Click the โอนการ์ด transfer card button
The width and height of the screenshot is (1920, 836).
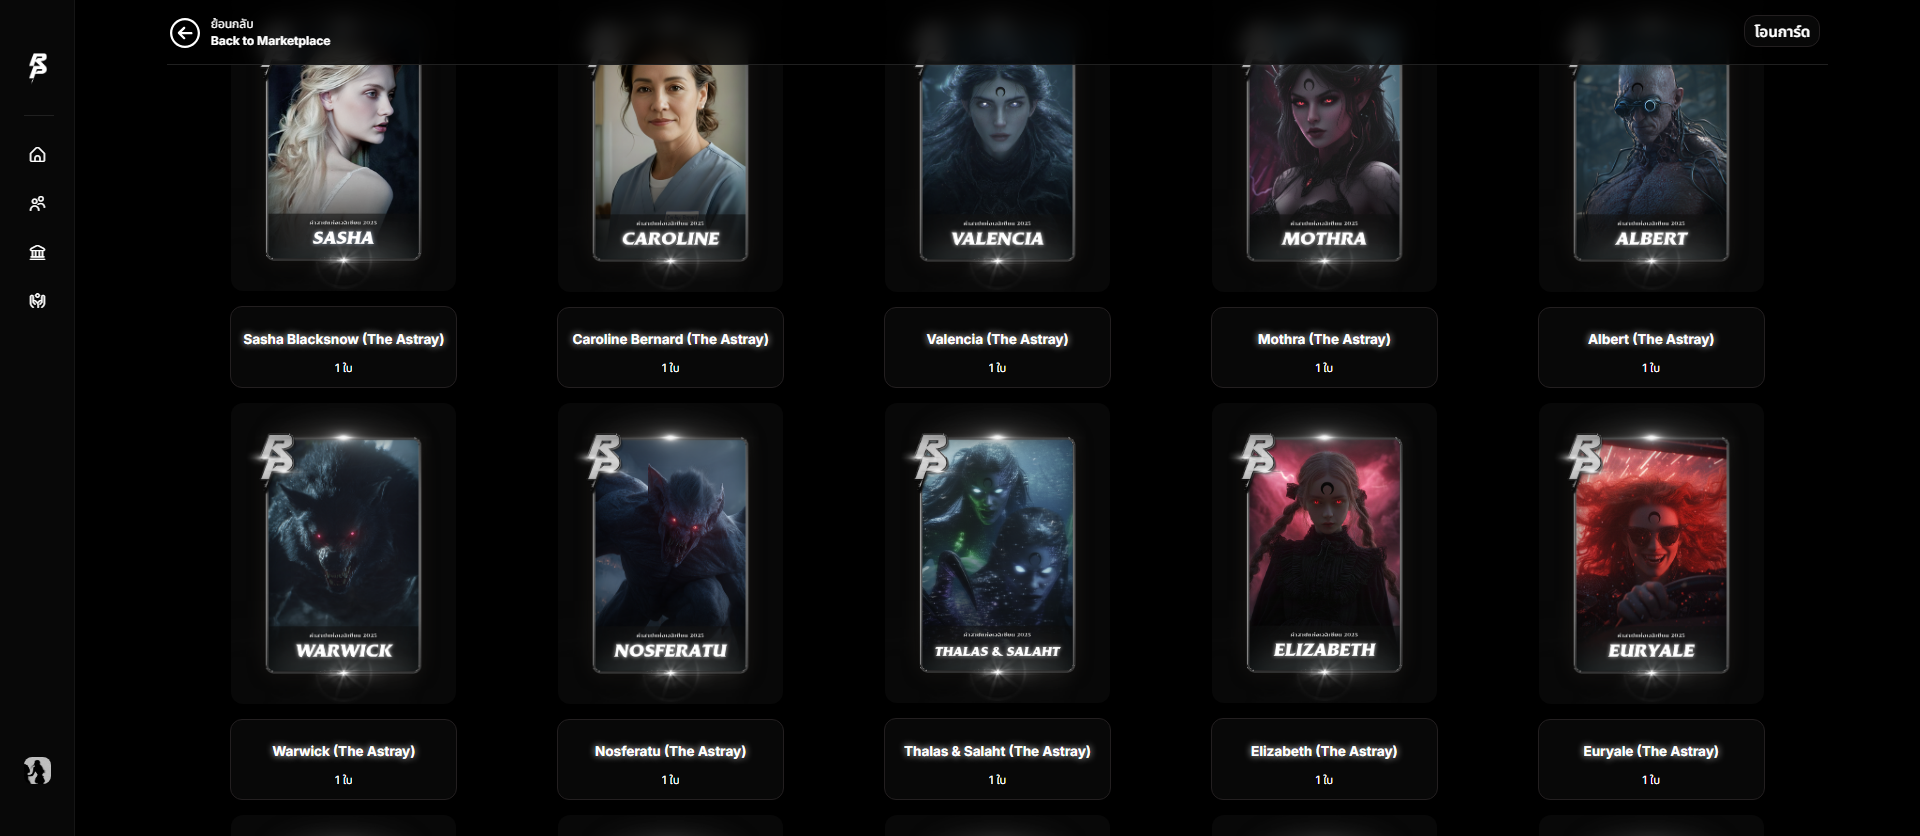pyautogui.click(x=1781, y=32)
